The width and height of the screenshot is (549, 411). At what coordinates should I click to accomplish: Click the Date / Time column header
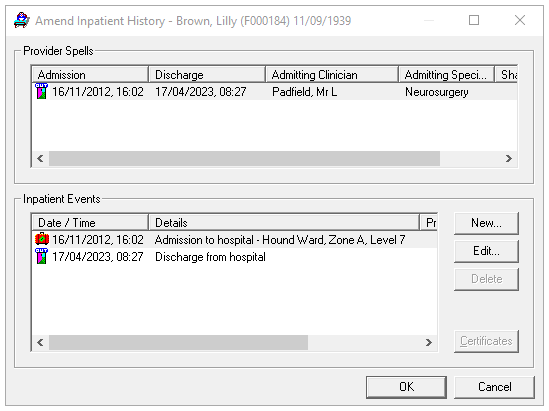coord(90,223)
